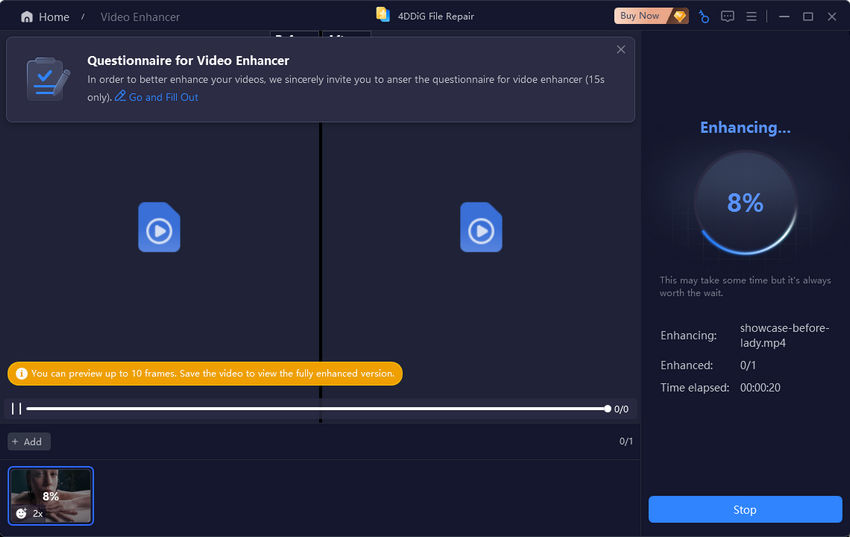Go to the Home breadcrumb
The height and width of the screenshot is (537, 850).
(54, 17)
